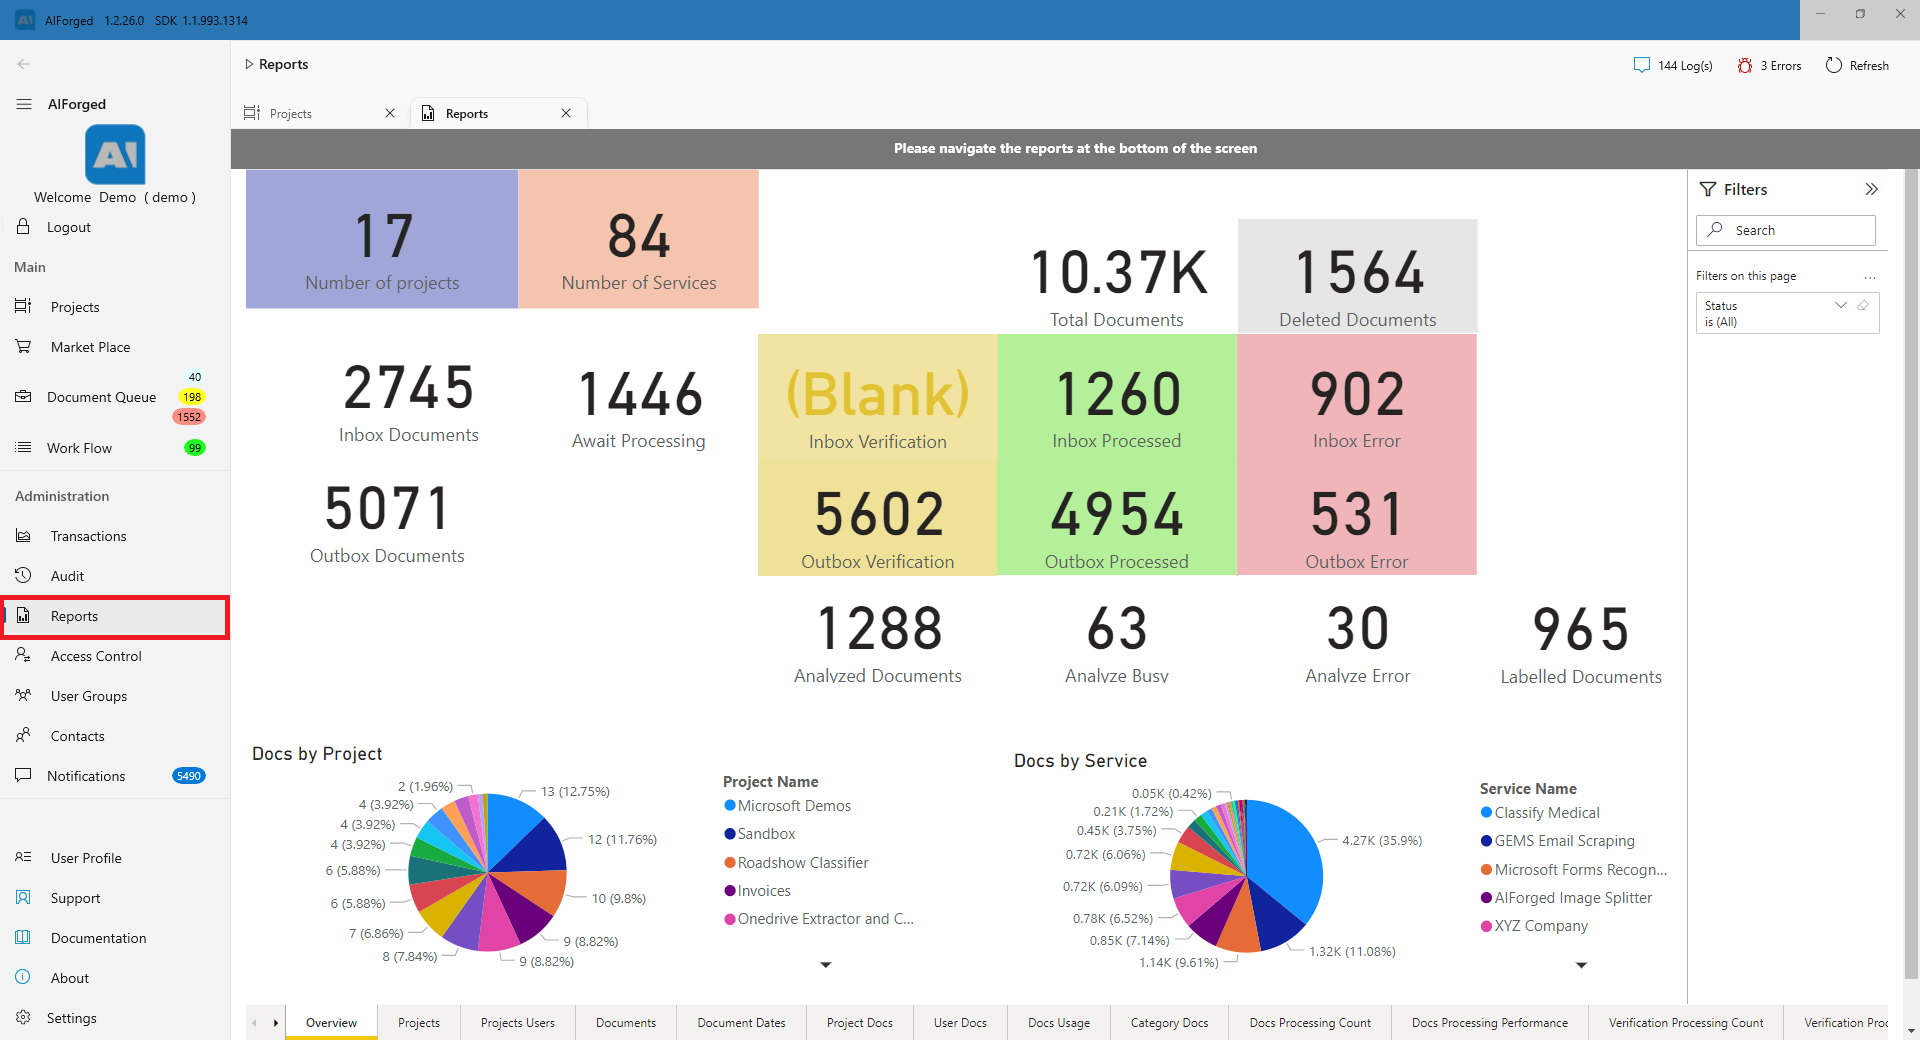Click the Refresh button label
This screenshot has width=1920, height=1040.
click(x=1869, y=65)
